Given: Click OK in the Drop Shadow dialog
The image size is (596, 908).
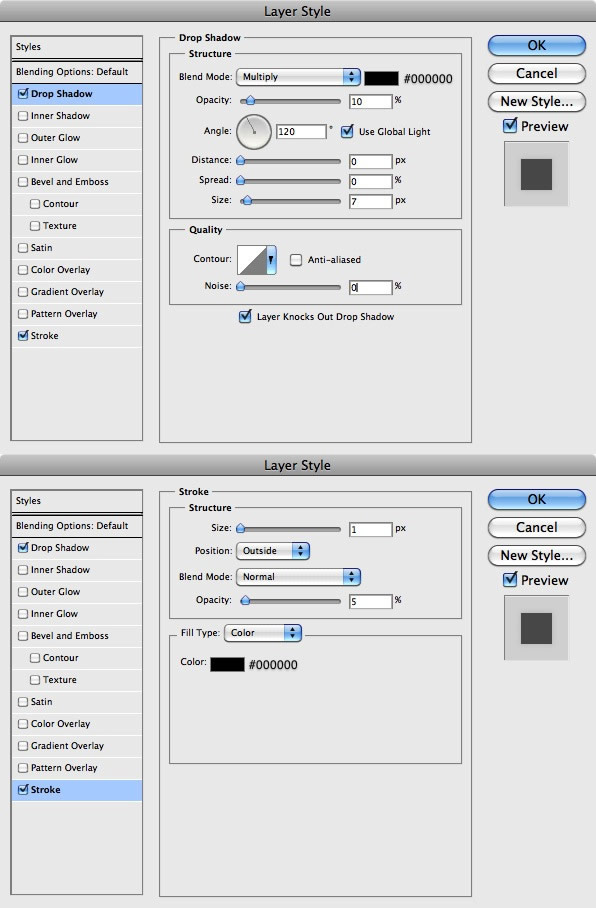Looking at the screenshot, I should pyautogui.click(x=536, y=45).
